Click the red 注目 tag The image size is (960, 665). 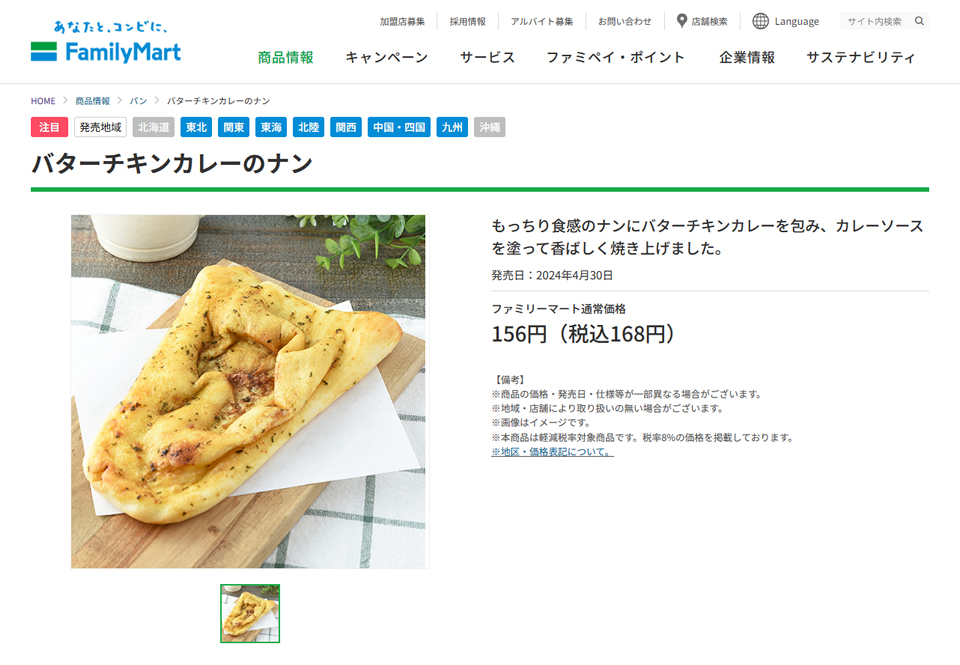pos(49,127)
